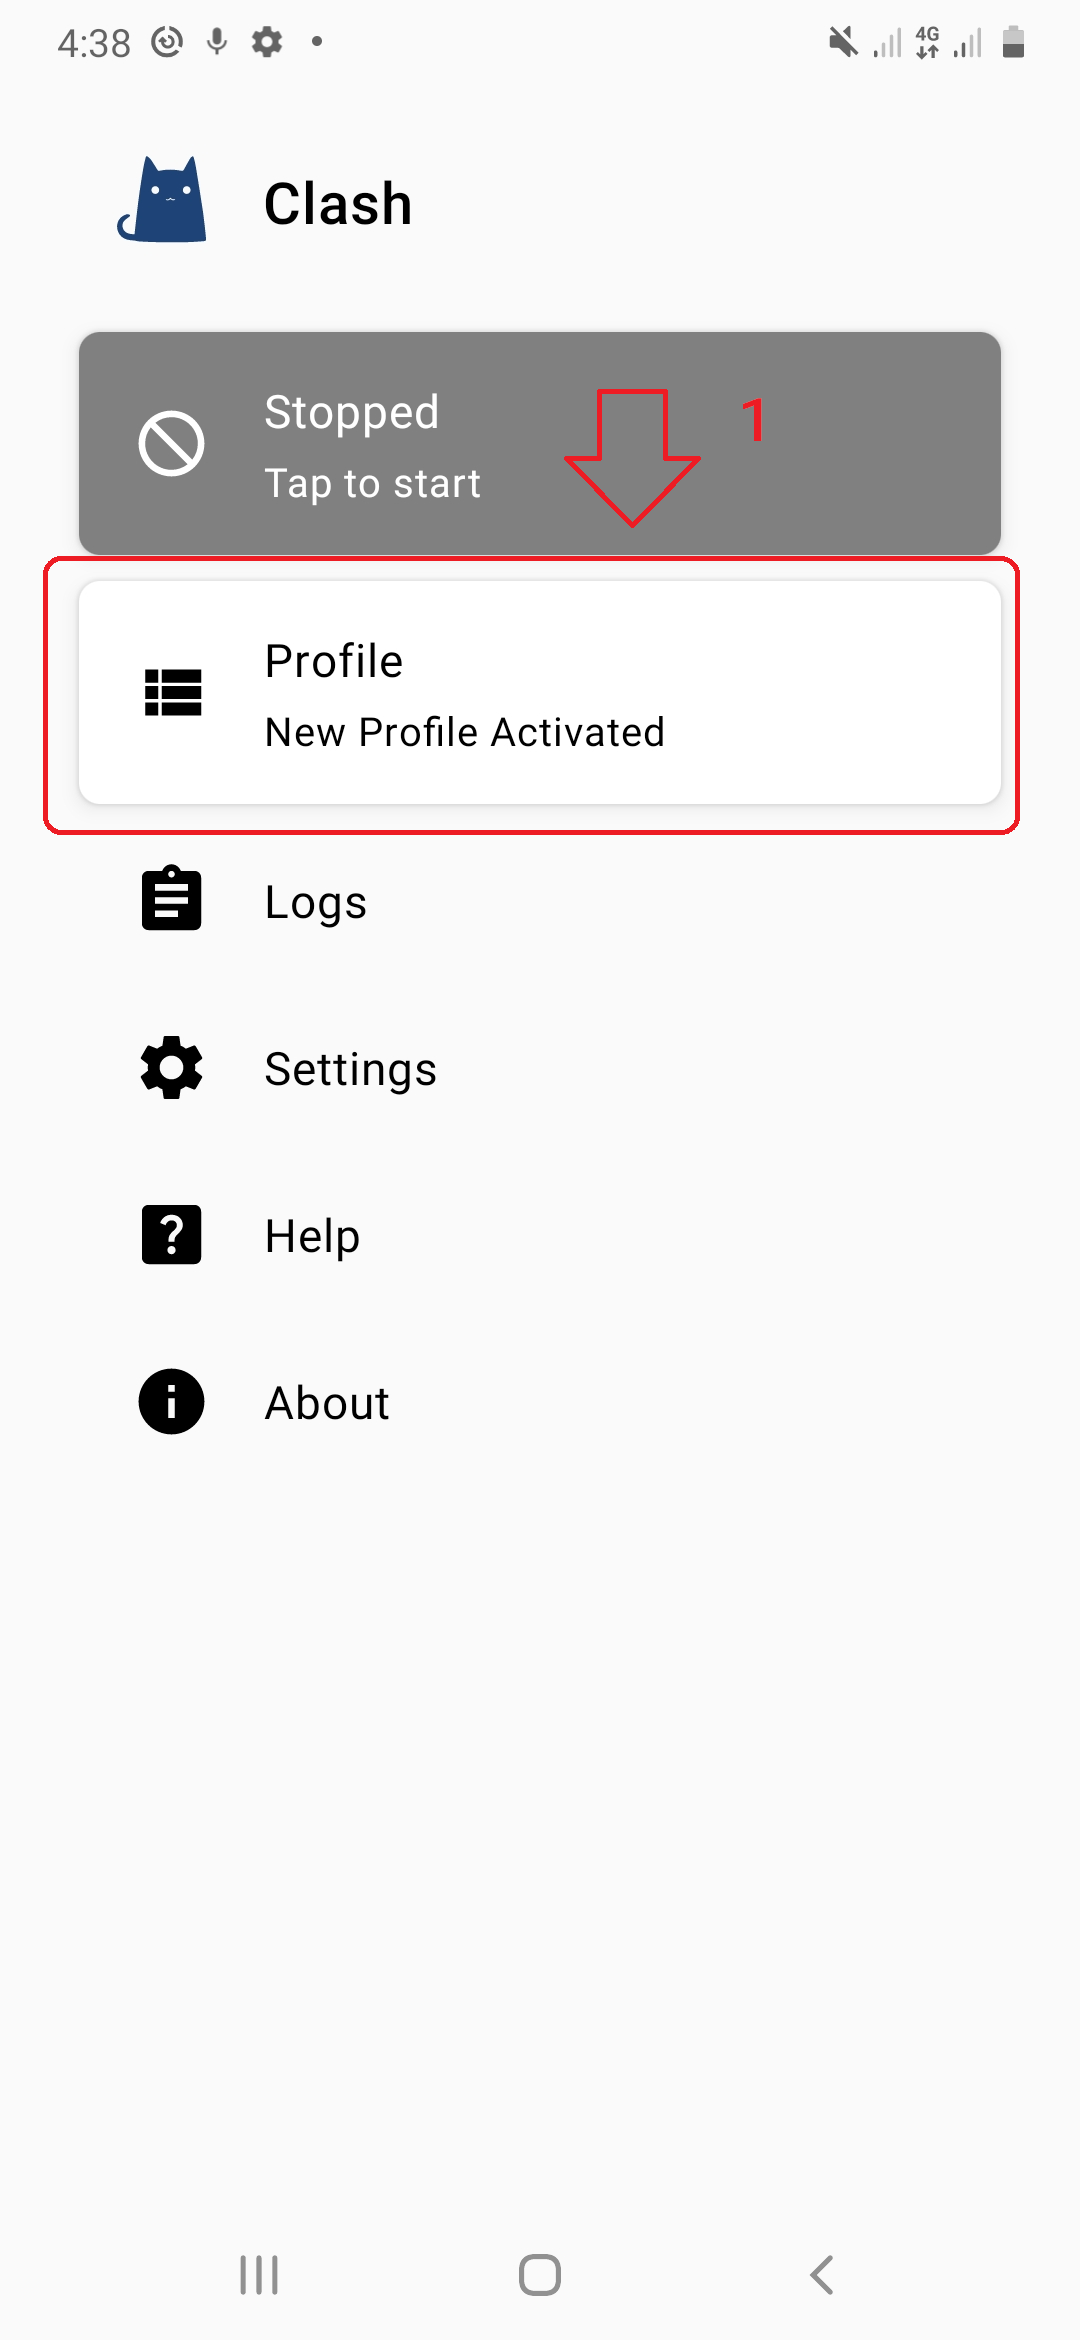
Task: Open the Settings menu item
Action: [x=350, y=1069]
